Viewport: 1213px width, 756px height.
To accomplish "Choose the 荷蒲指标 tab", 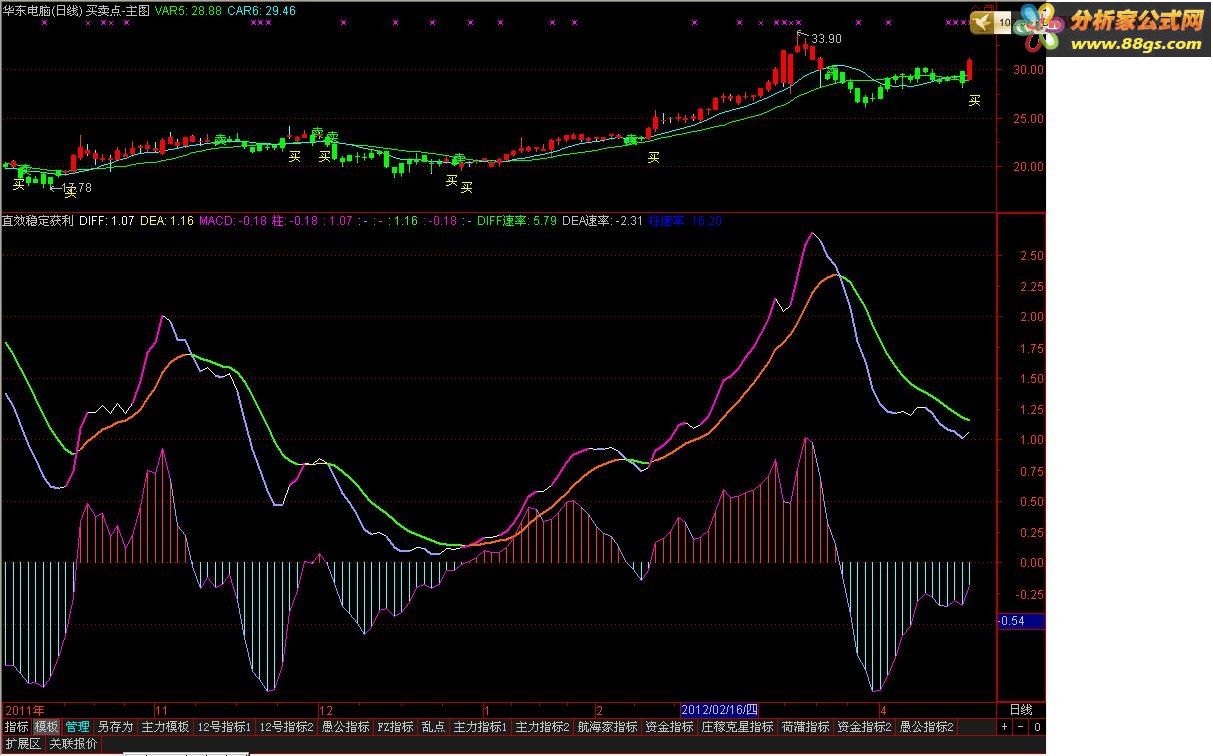I will pos(806,727).
